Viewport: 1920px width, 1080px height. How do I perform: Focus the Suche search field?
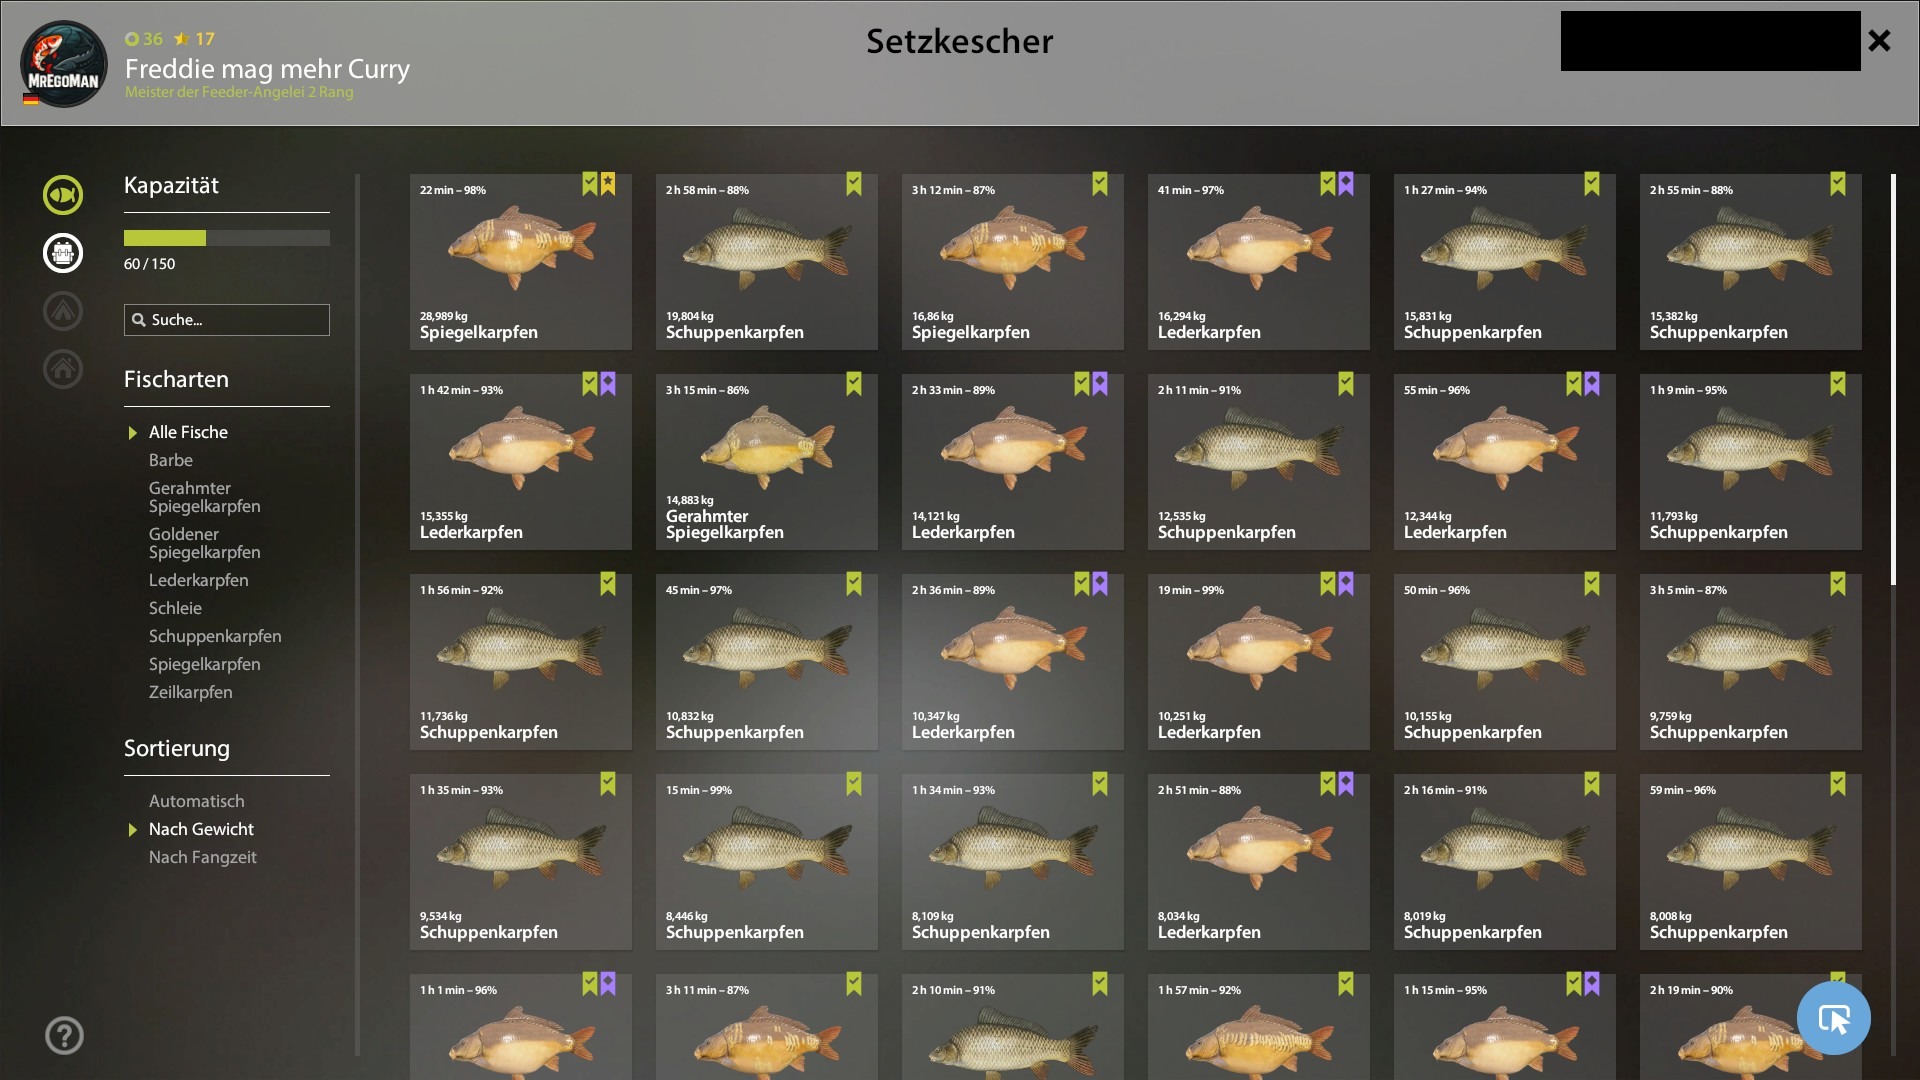(227, 320)
